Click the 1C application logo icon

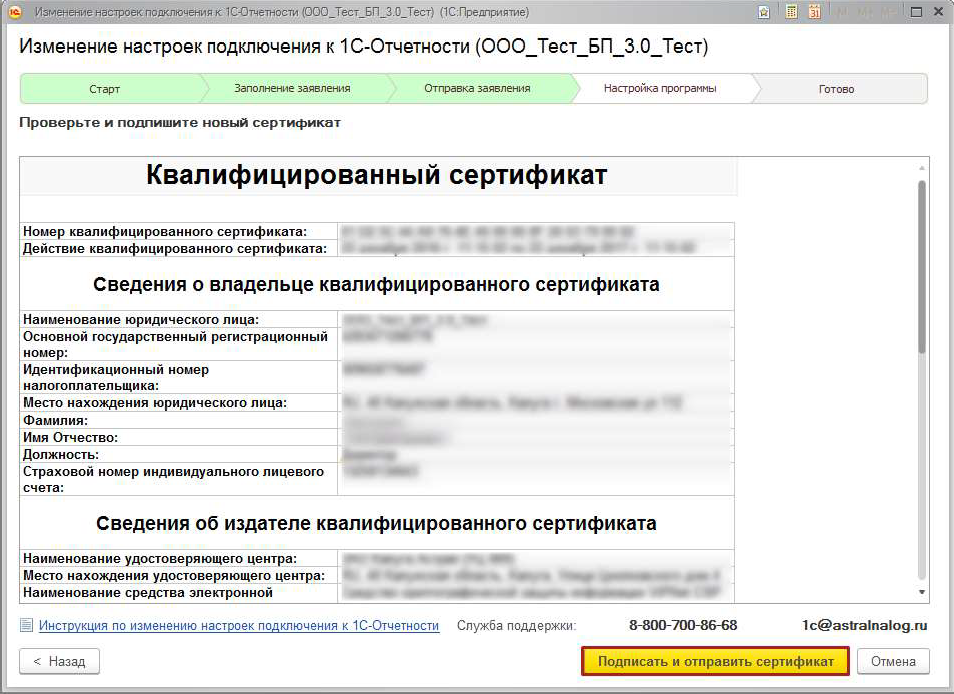click(15, 12)
